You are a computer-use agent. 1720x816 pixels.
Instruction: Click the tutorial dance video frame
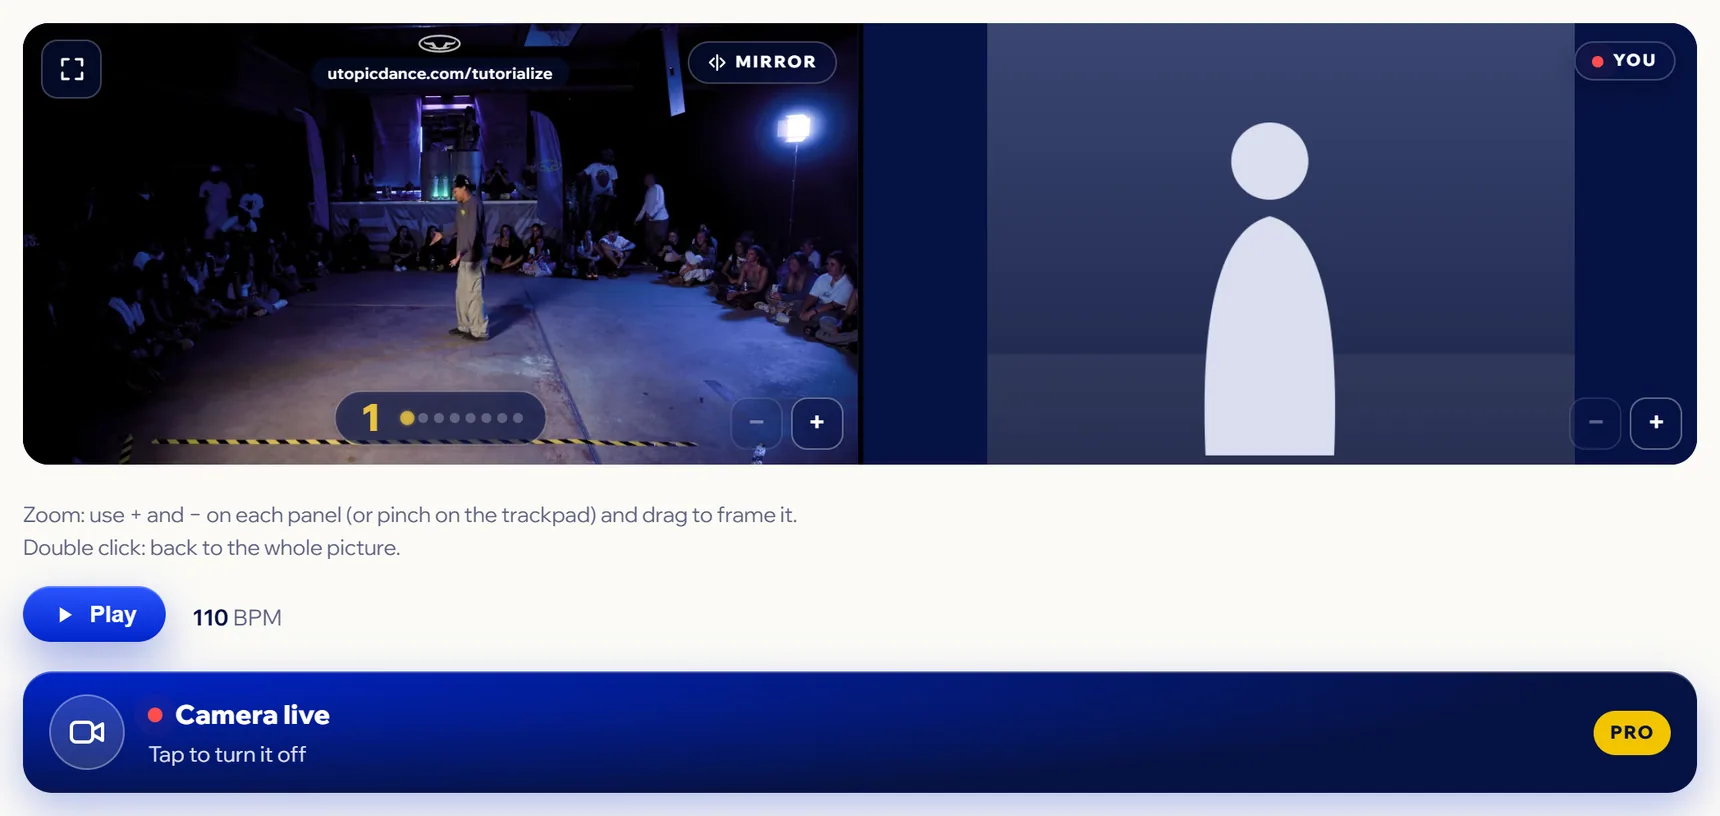click(x=440, y=244)
